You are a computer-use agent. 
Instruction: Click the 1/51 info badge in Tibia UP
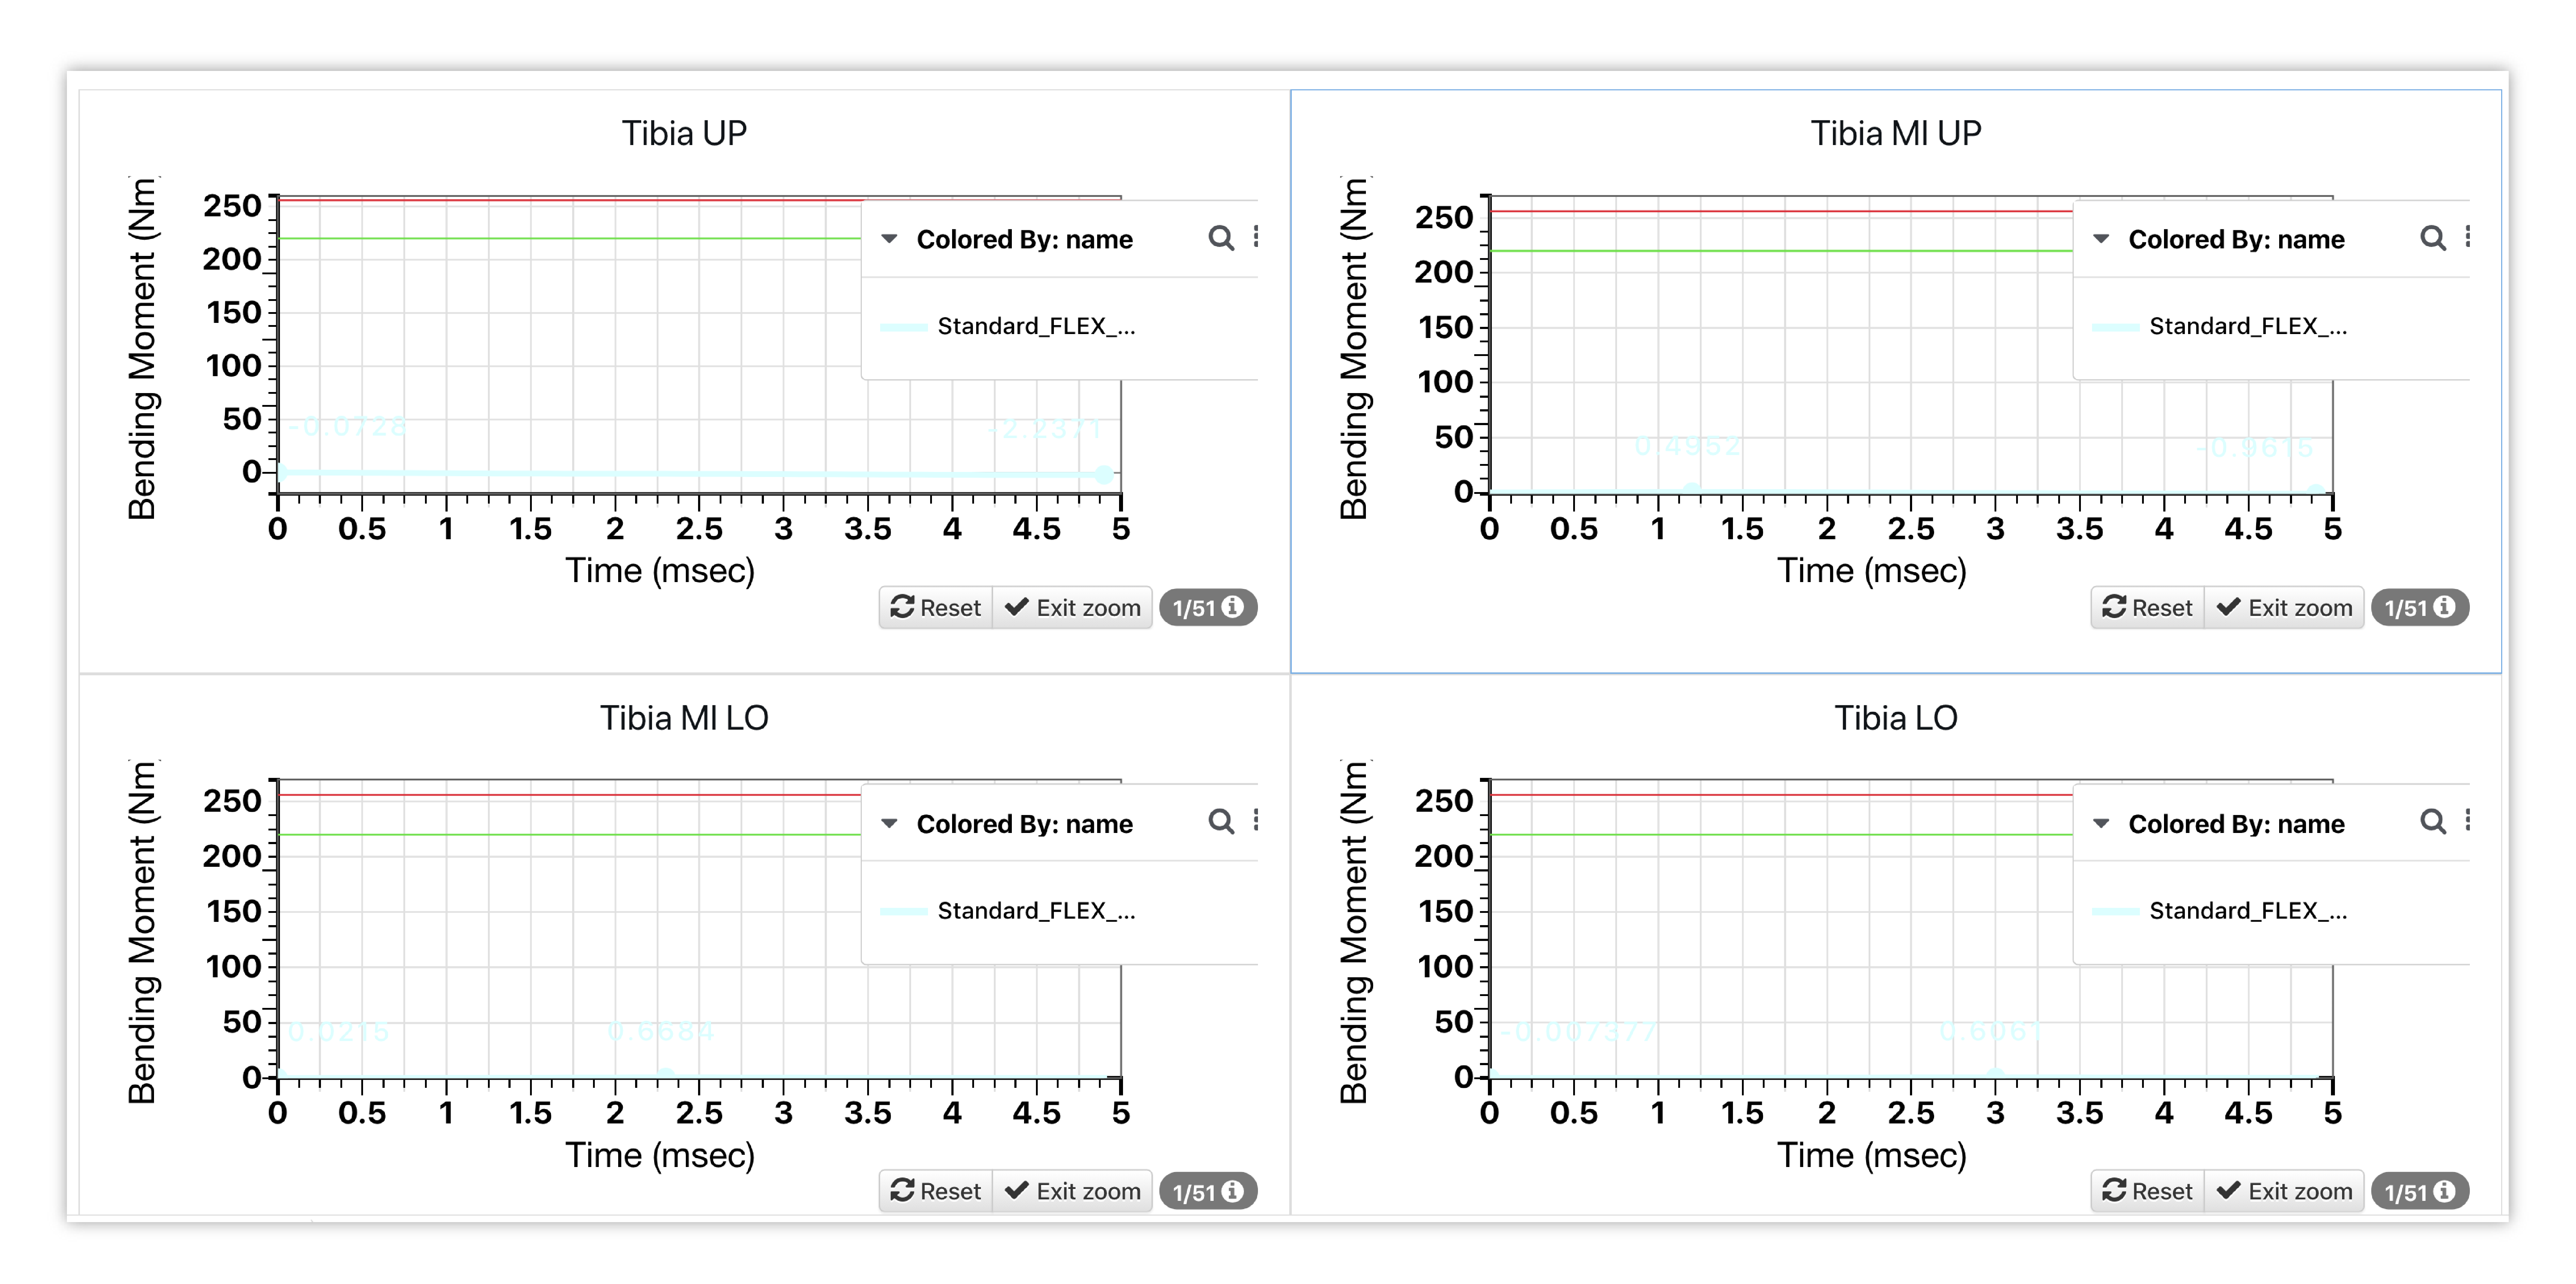click(1208, 608)
